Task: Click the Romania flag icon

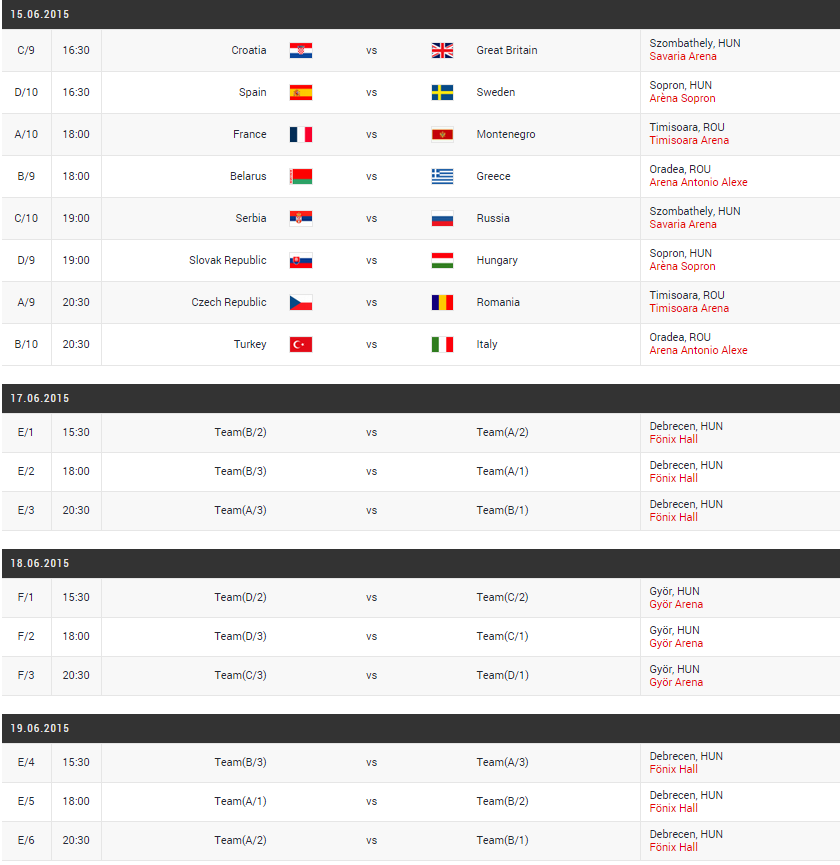Action: tap(442, 302)
